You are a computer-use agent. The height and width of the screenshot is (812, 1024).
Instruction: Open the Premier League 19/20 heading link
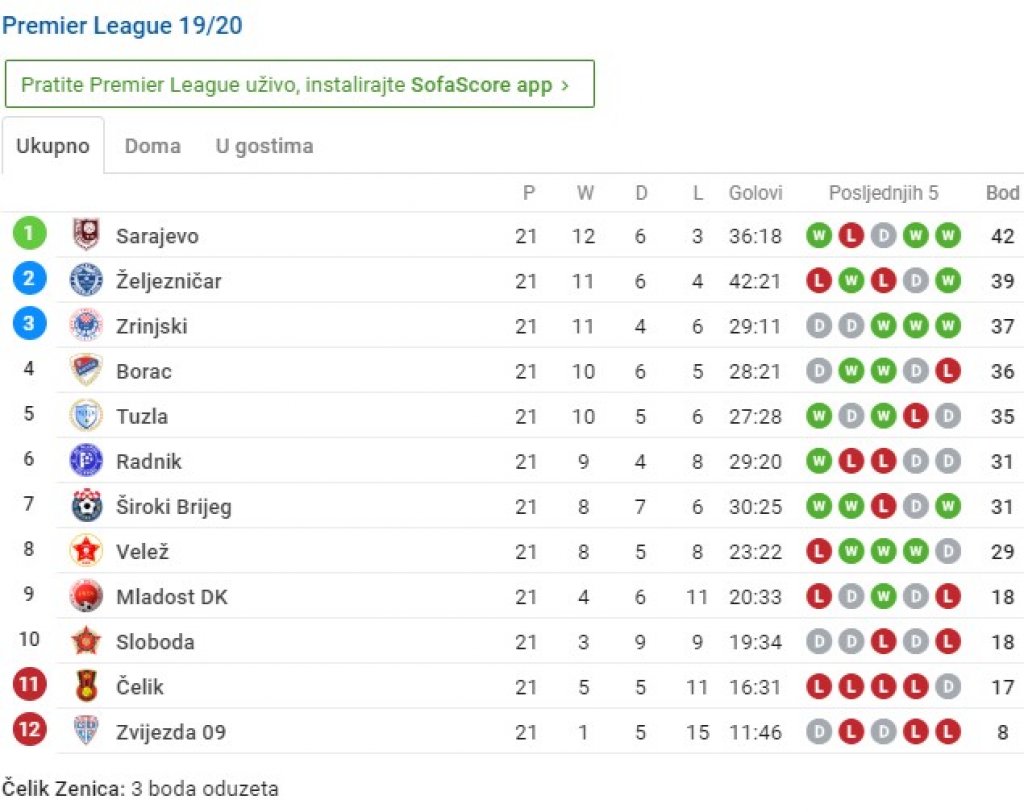122,25
